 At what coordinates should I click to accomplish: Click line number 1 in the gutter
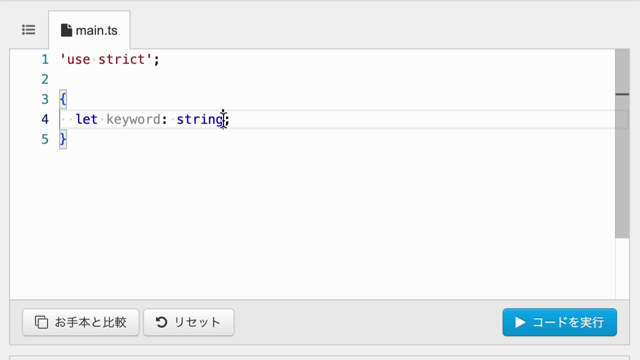[x=45, y=60]
